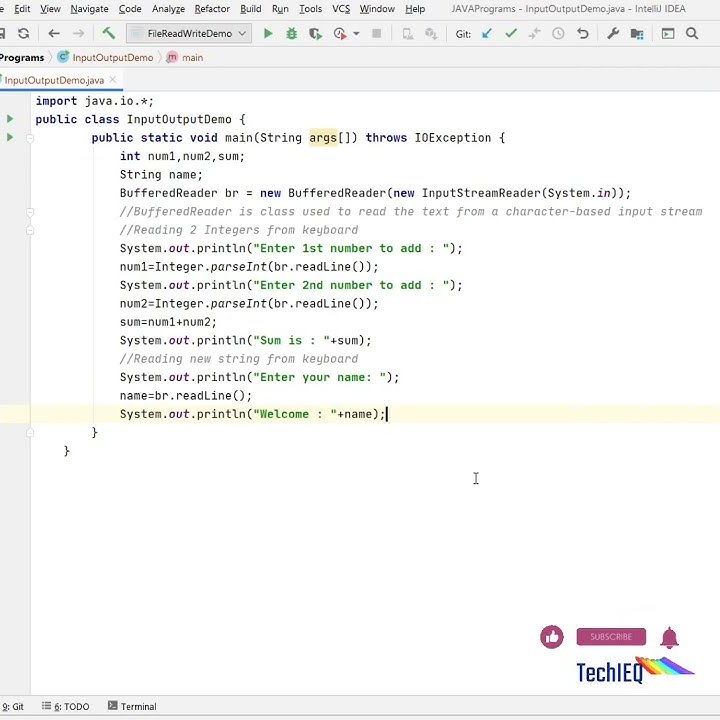Open the Edit menu
Viewport: 720px width, 720px height.
[22, 9]
